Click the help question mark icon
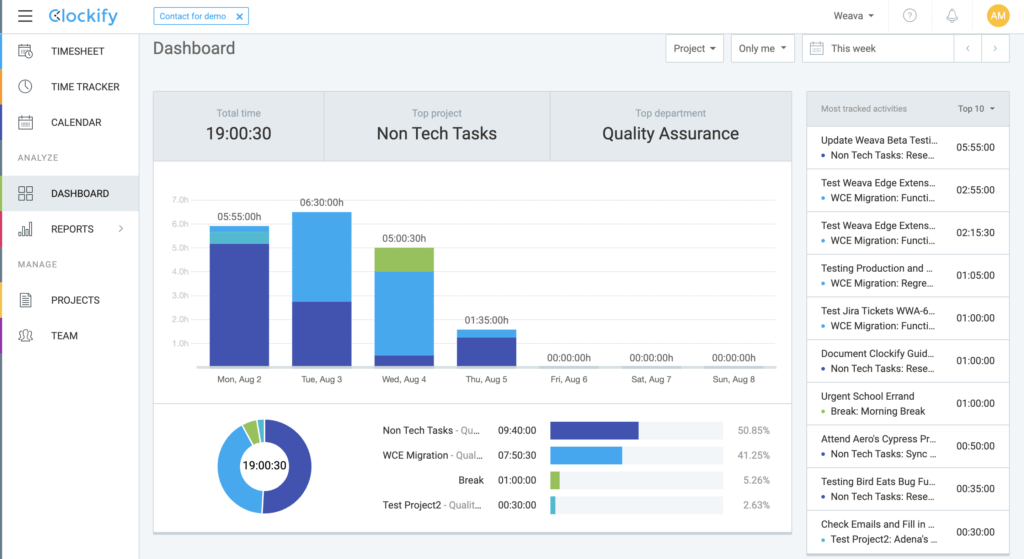The width and height of the screenshot is (1024, 559). [909, 16]
